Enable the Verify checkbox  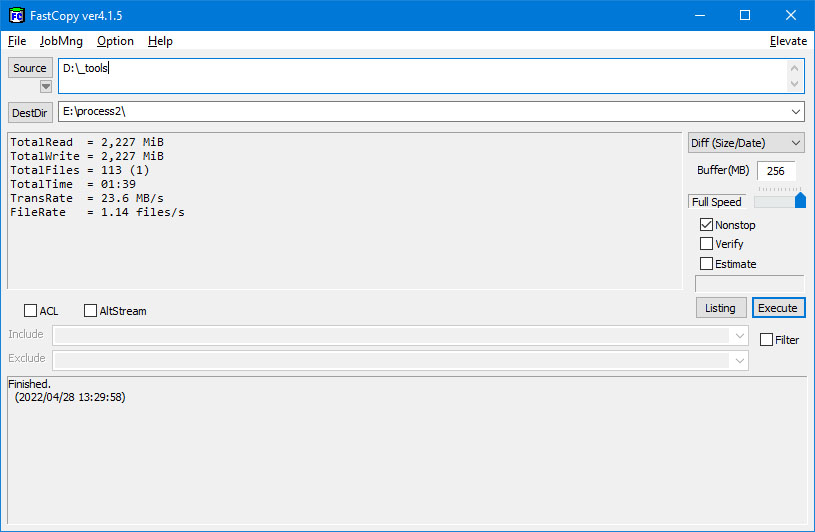point(706,244)
